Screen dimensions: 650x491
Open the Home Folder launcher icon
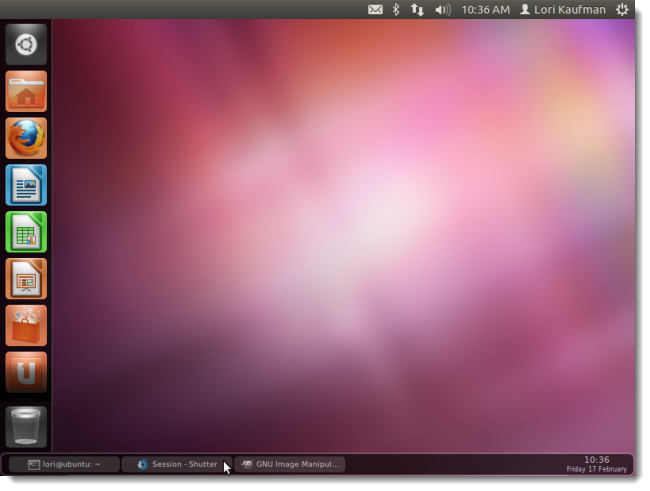click(x=26, y=91)
